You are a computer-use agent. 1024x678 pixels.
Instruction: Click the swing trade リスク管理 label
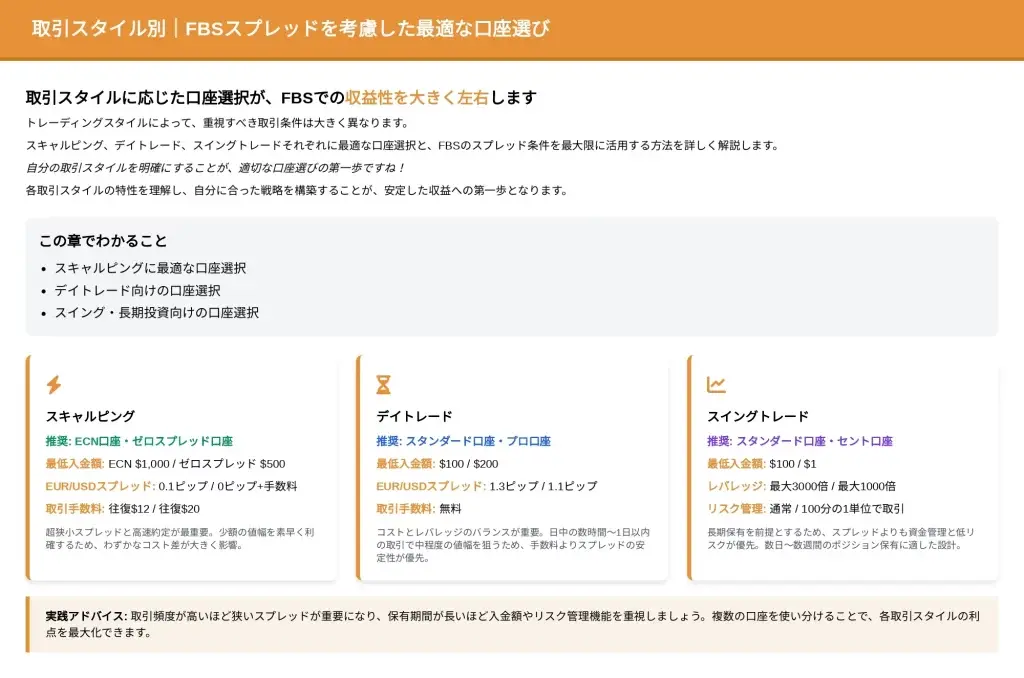pos(736,508)
